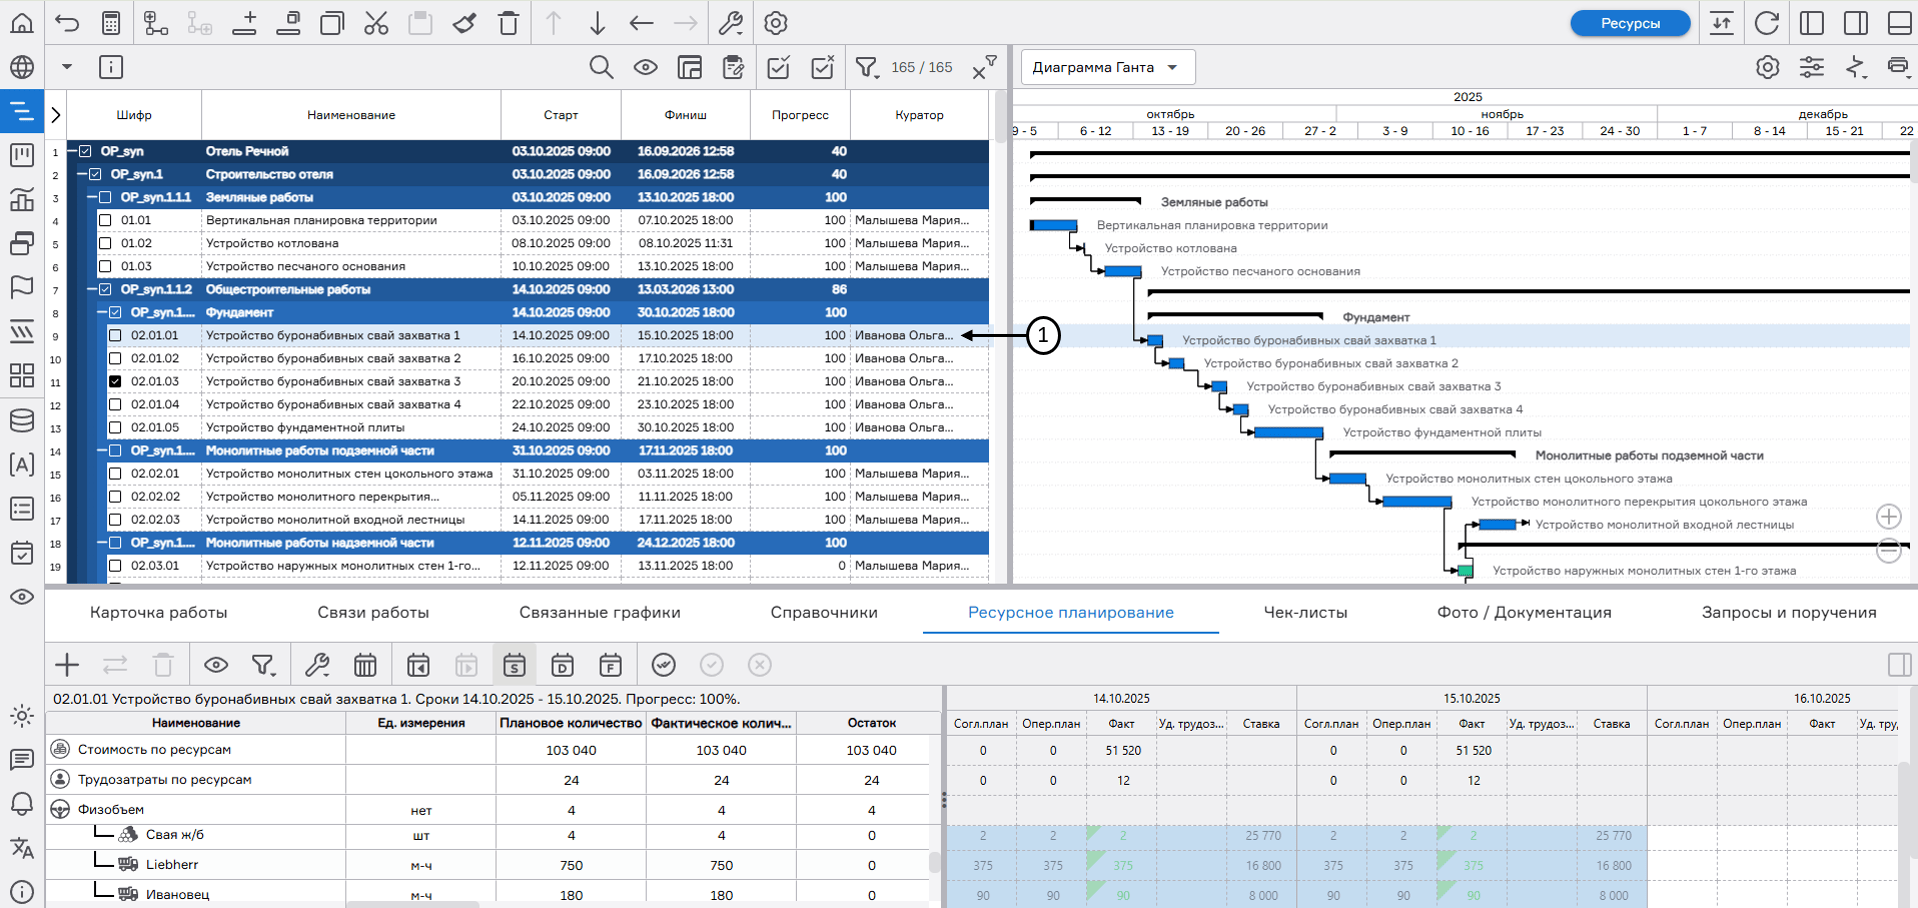Open the wrench settings tool in top toolbar

click(731, 23)
